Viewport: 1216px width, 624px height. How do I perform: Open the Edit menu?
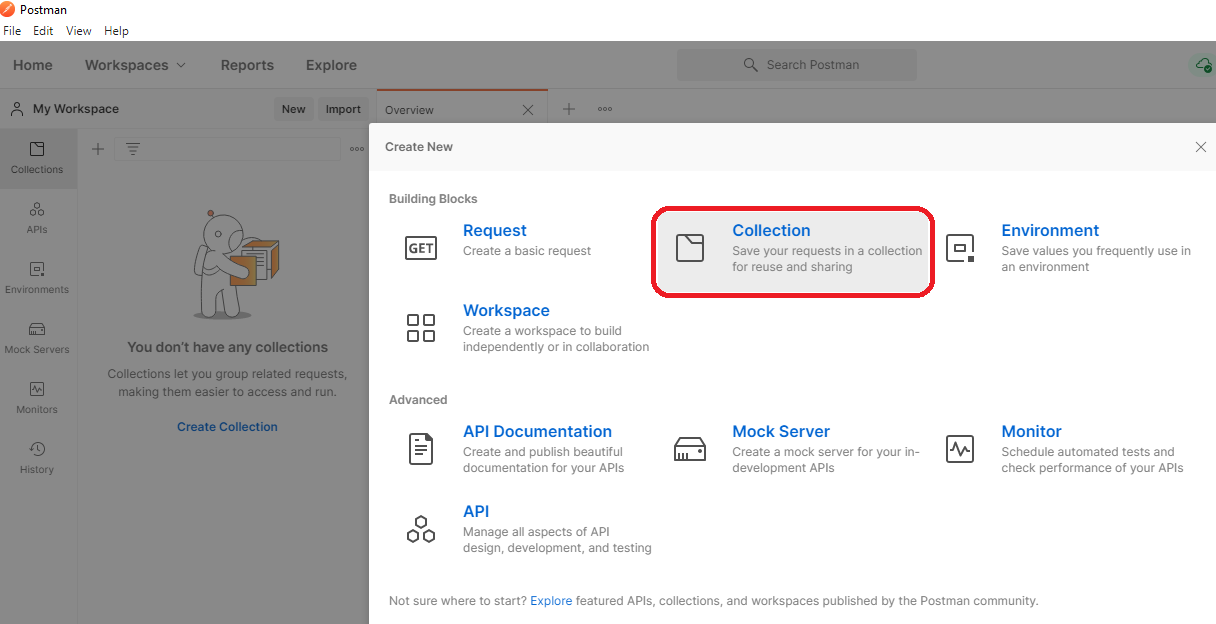pos(43,31)
